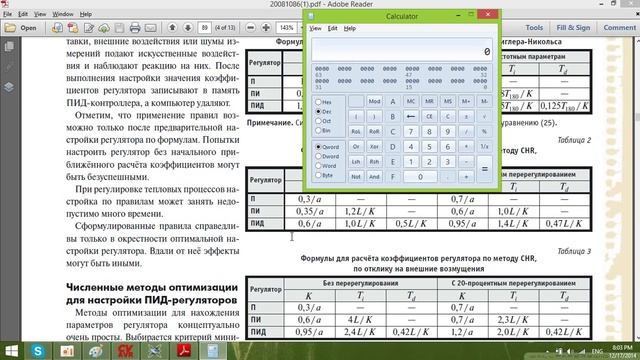Select Hex number base

pos(323,102)
